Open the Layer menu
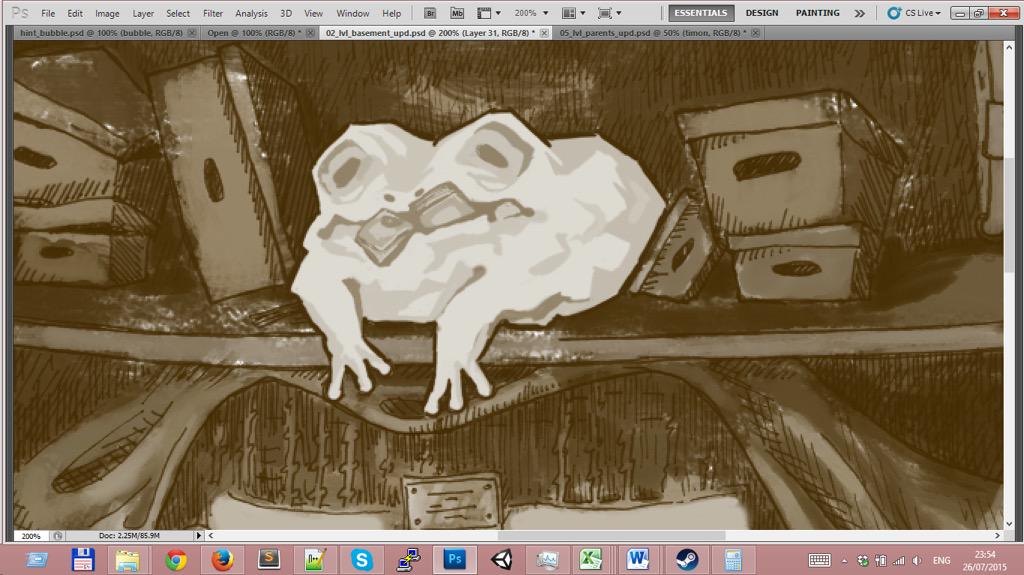Viewport: 1024px width, 575px height. coord(143,13)
